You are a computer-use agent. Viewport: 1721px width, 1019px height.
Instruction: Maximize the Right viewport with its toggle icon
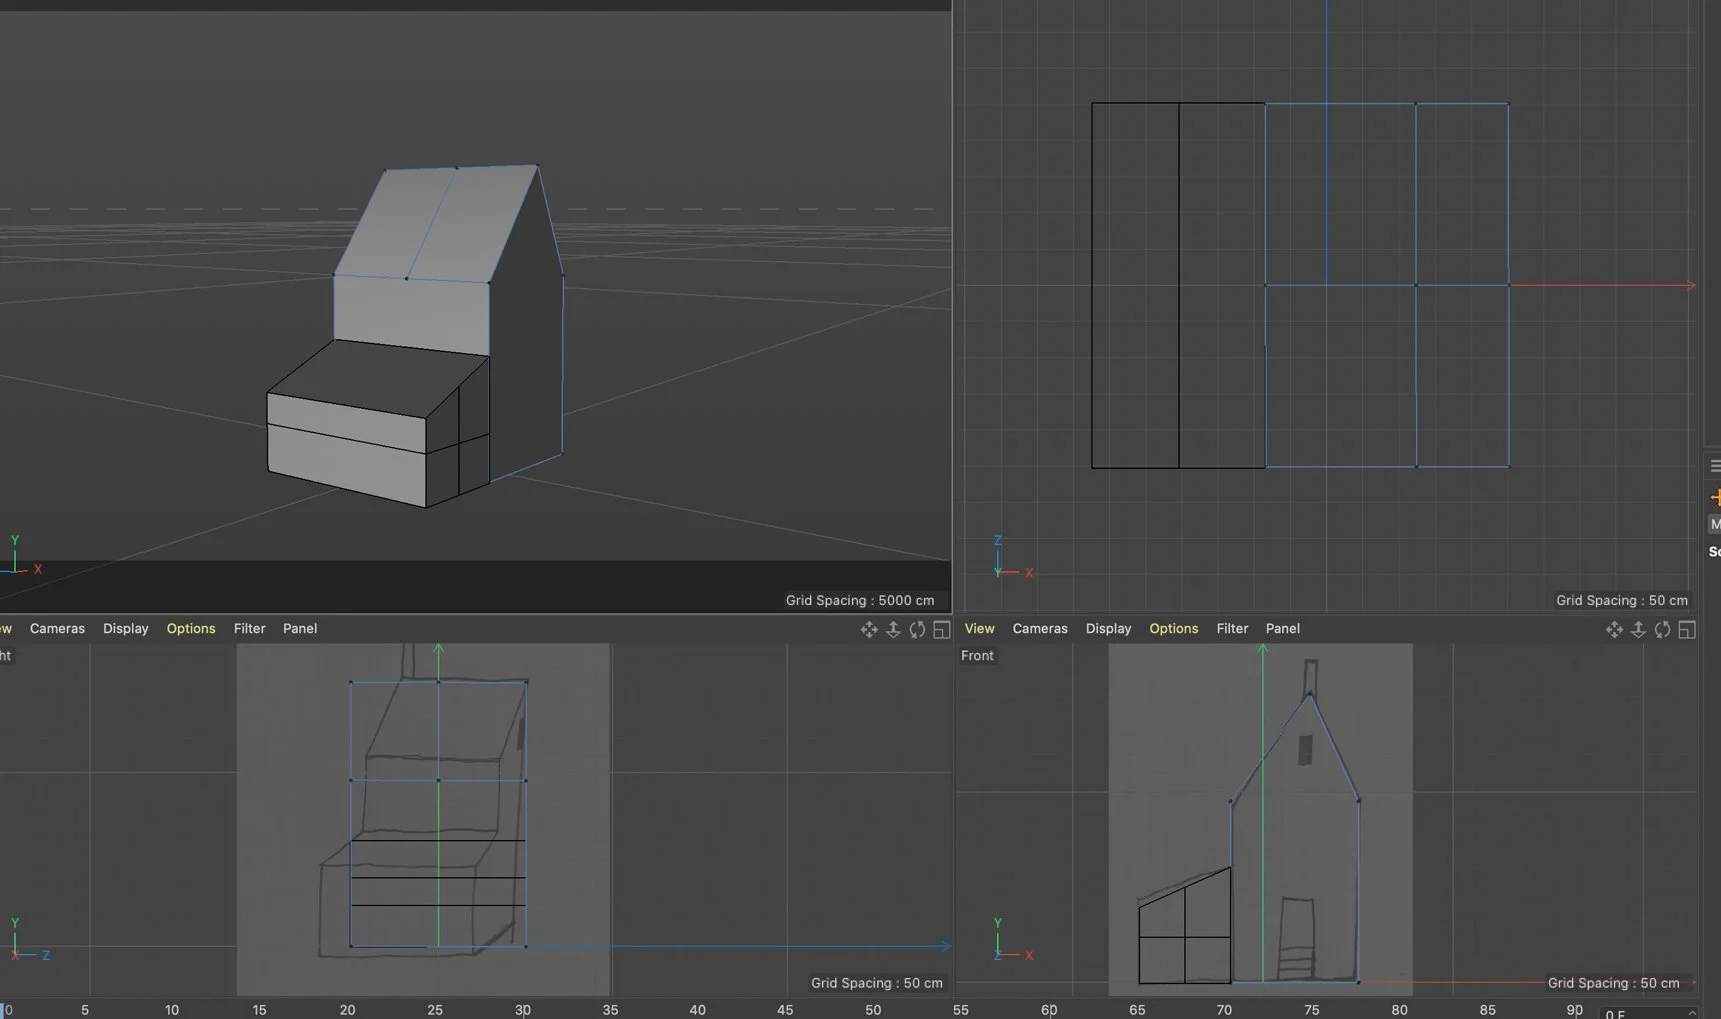(941, 629)
